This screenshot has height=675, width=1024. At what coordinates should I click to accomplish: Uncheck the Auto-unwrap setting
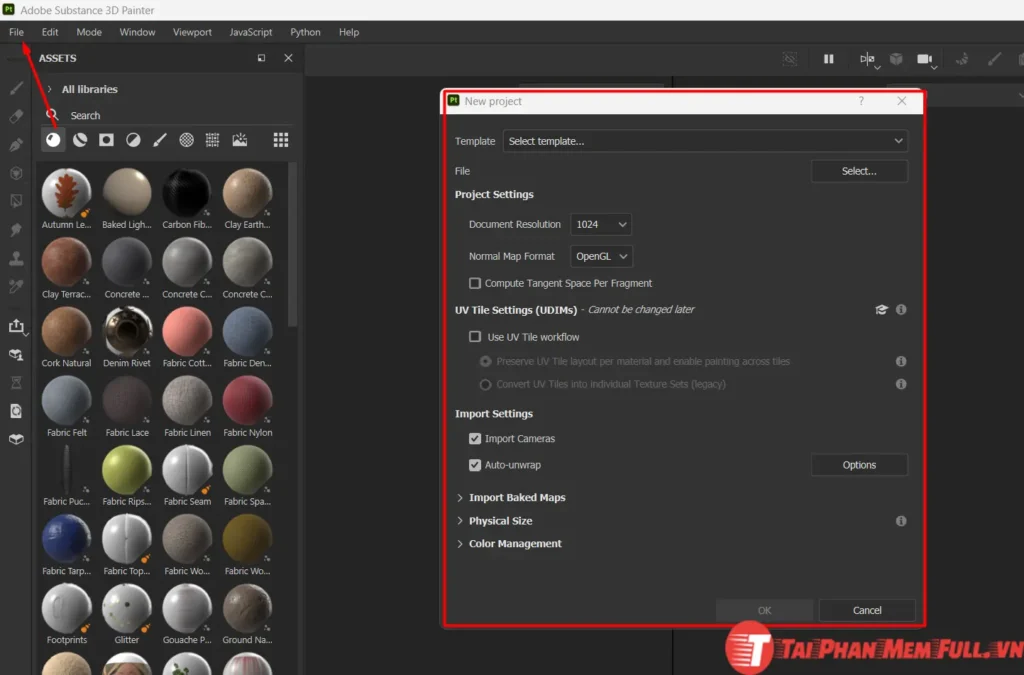point(475,464)
